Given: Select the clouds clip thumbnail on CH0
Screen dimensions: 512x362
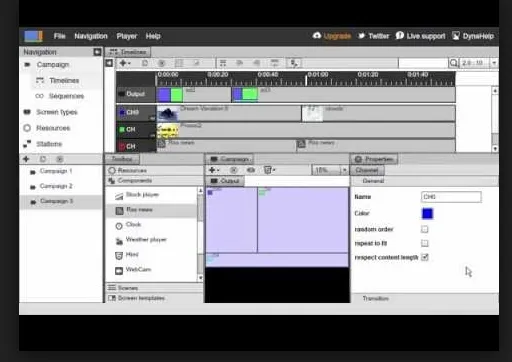Looking at the screenshot, I should (x=312, y=113).
